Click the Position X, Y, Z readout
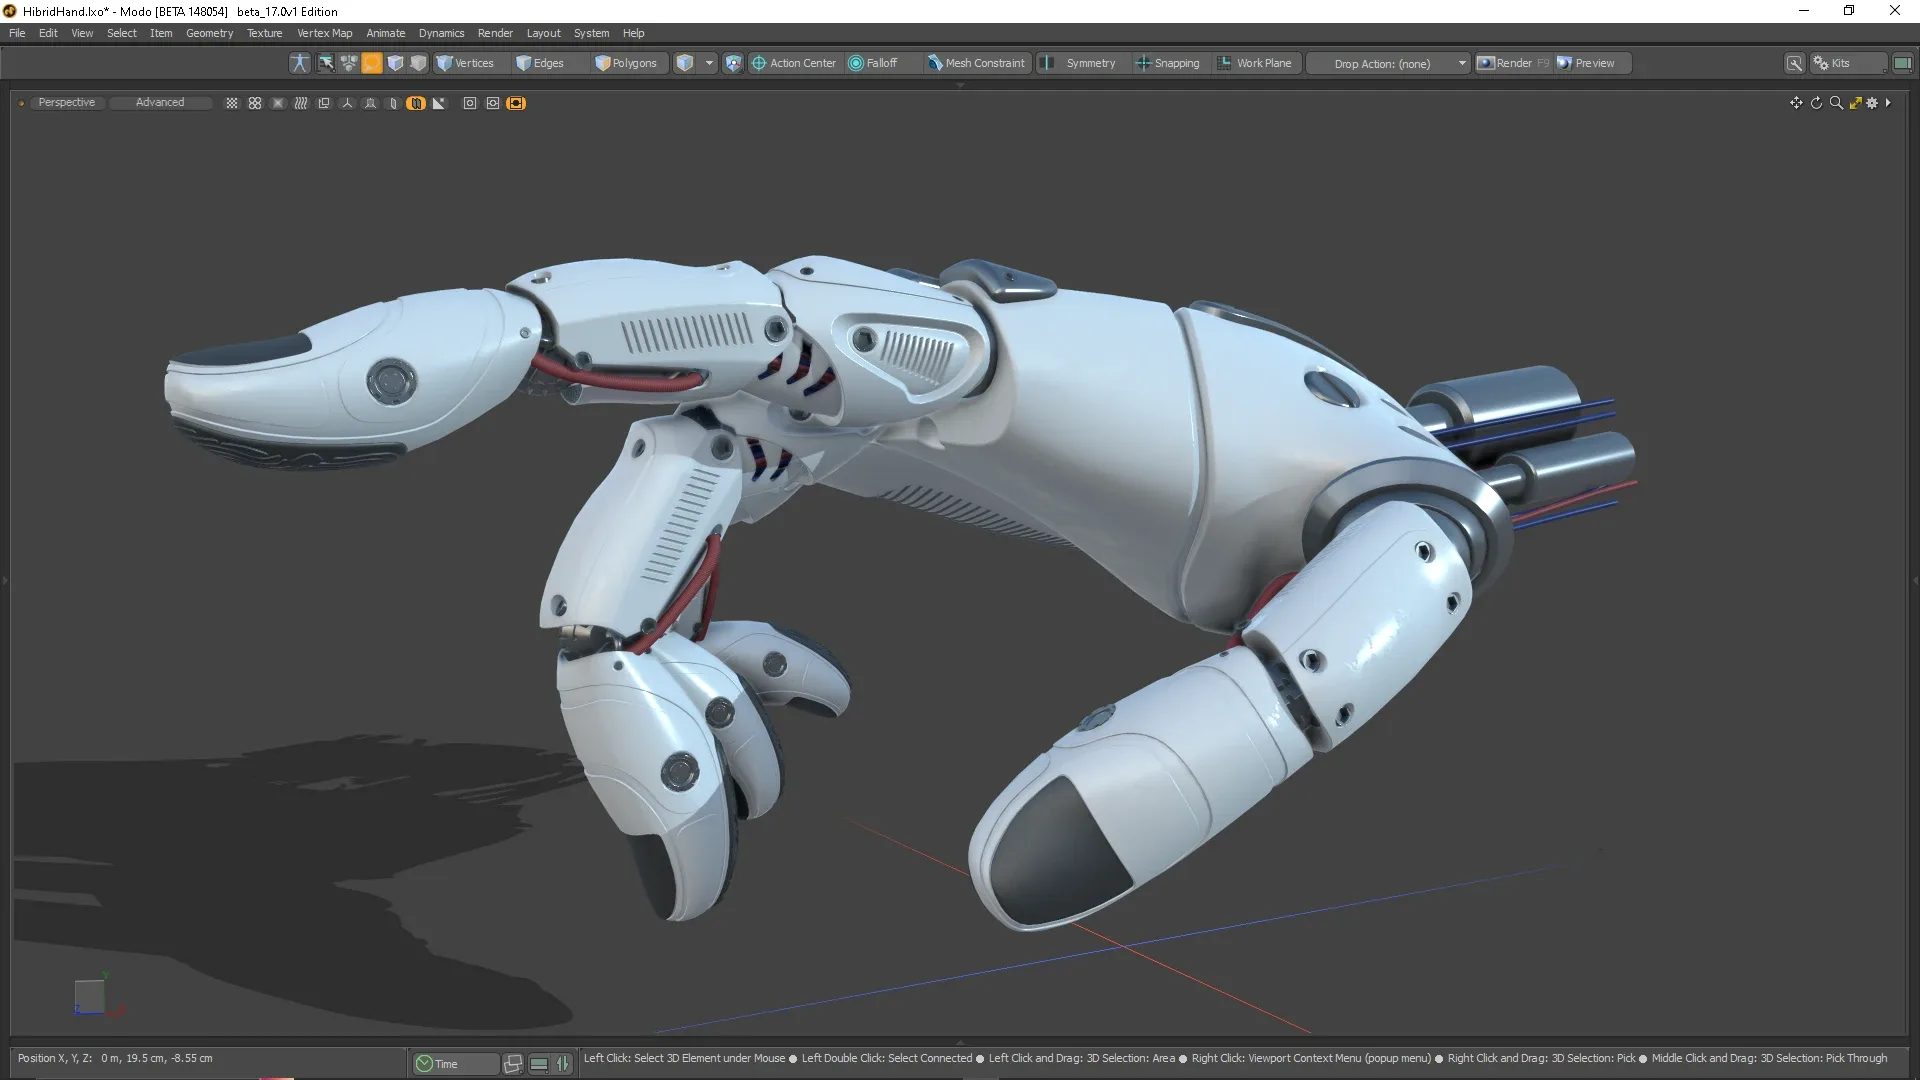 pyautogui.click(x=115, y=1058)
